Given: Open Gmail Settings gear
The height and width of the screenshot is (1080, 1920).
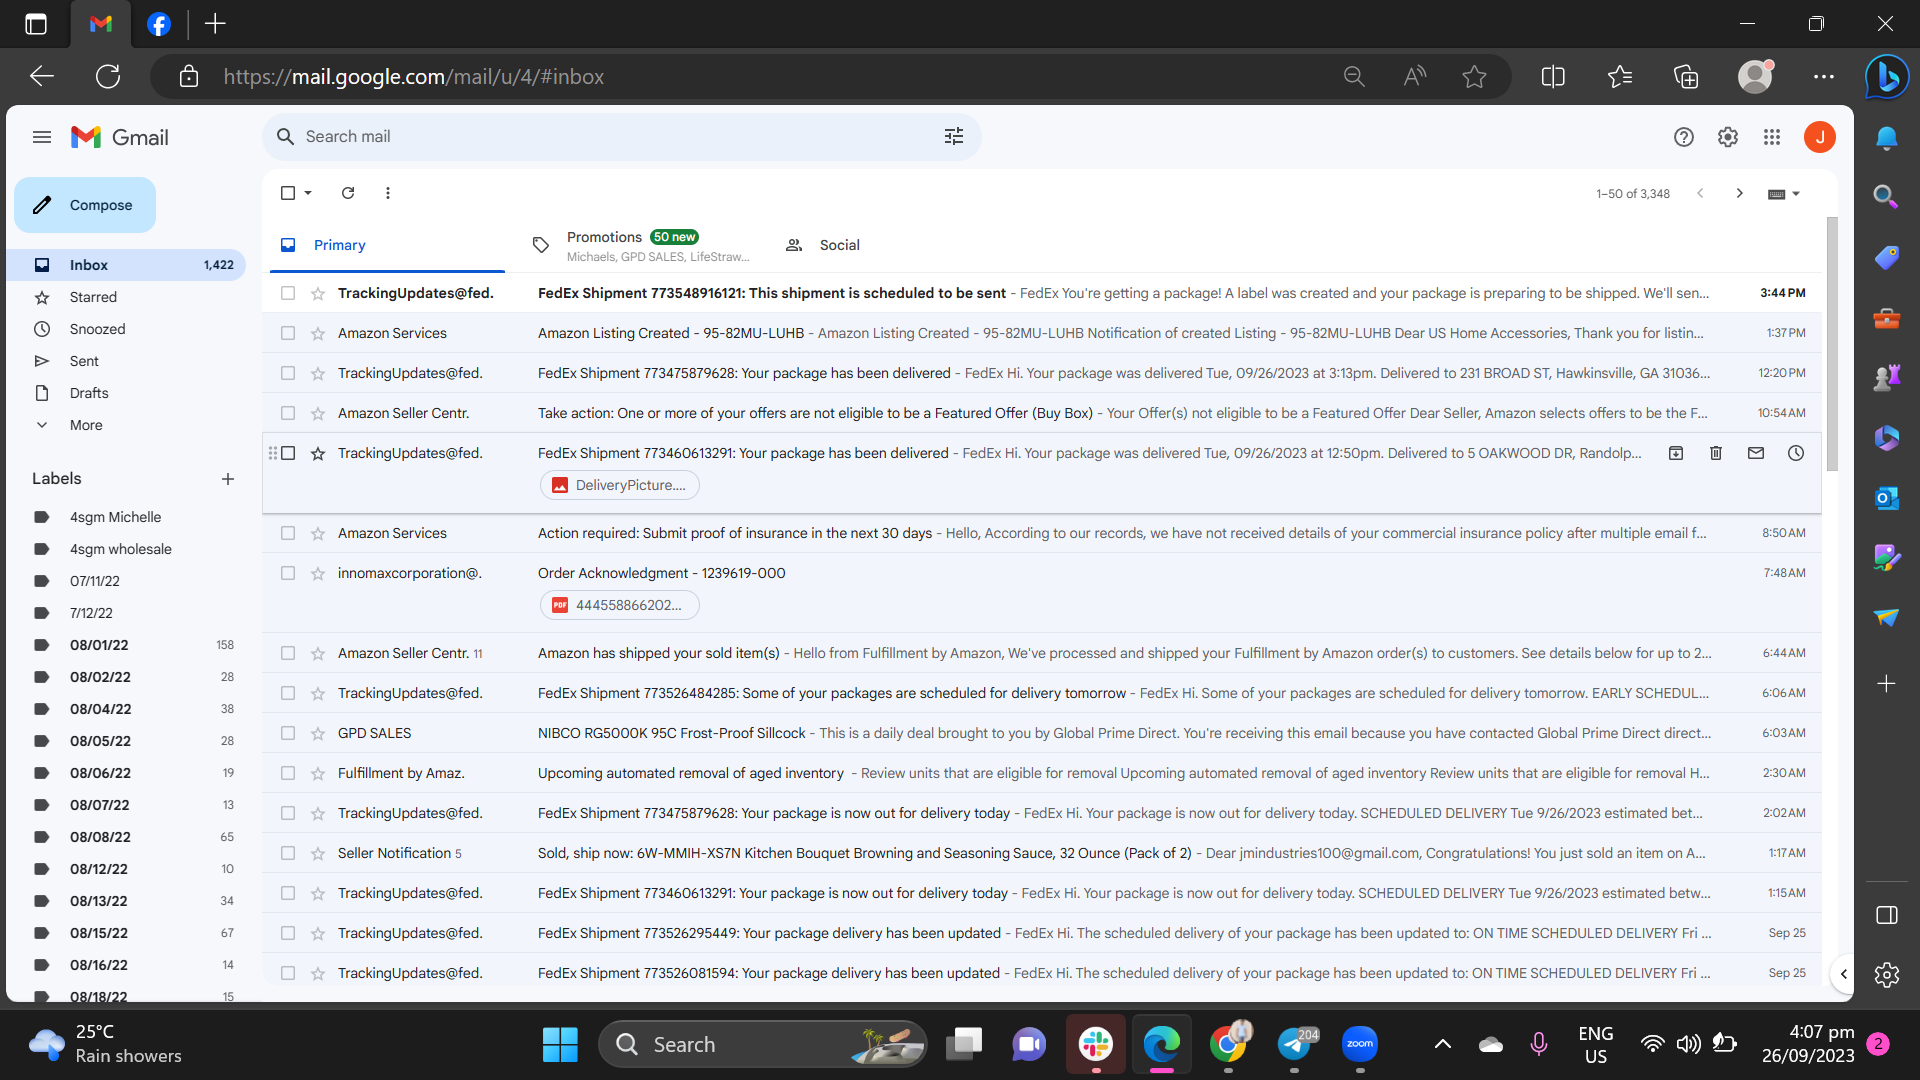Looking at the screenshot, I should [x=1728, y=137].
